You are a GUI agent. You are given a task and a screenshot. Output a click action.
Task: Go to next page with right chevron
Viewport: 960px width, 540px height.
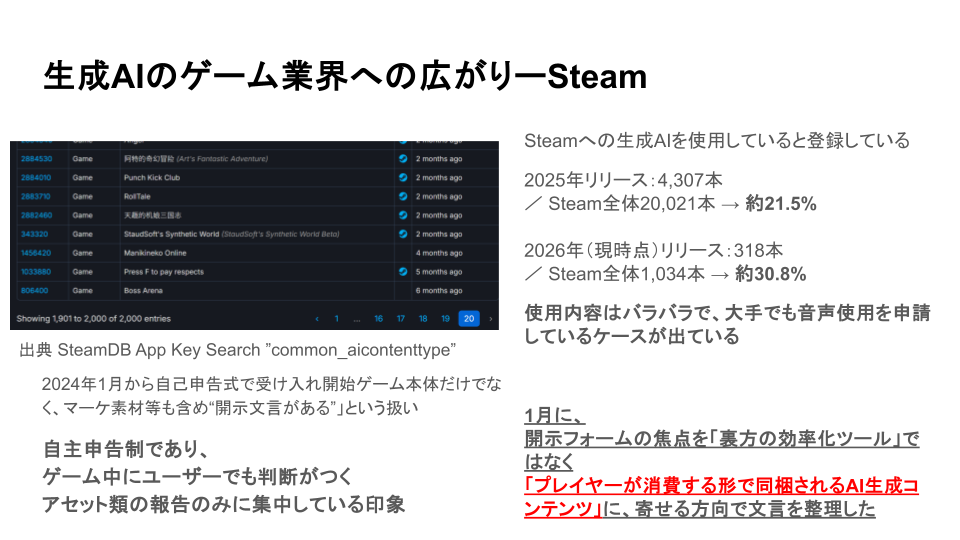point(490,319)
